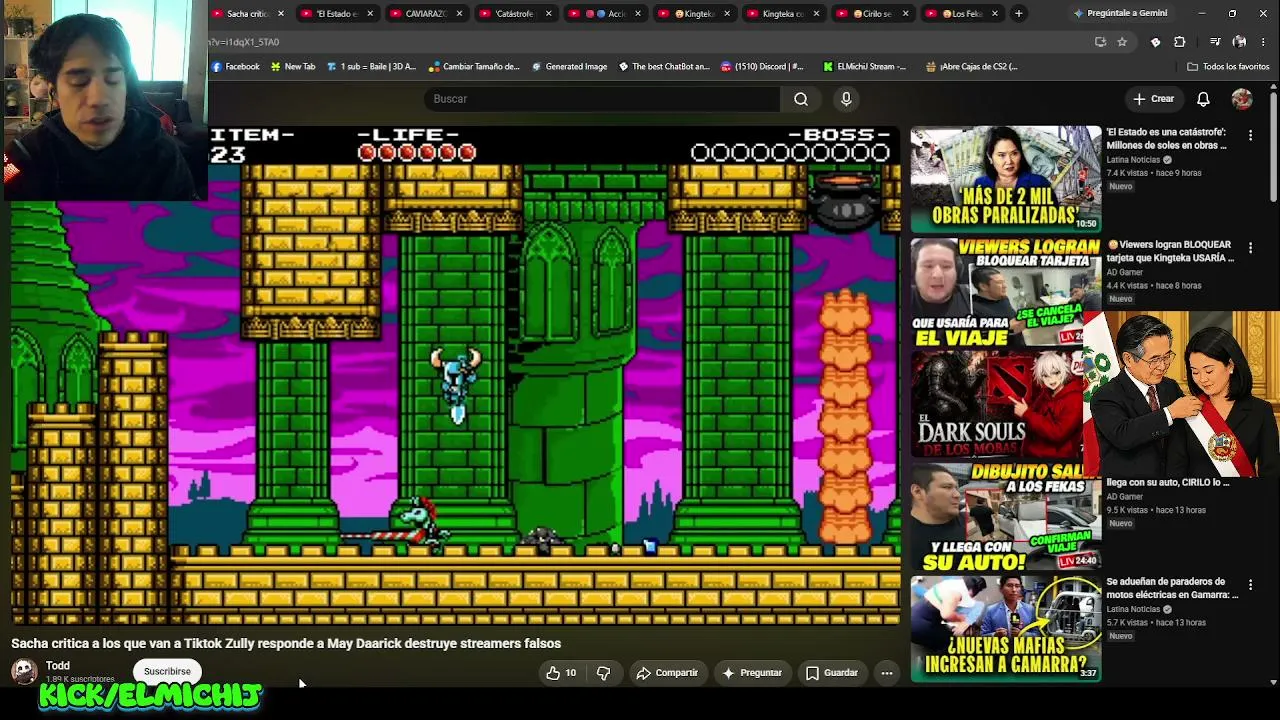Click the Suscribirse button

(167, 672)
